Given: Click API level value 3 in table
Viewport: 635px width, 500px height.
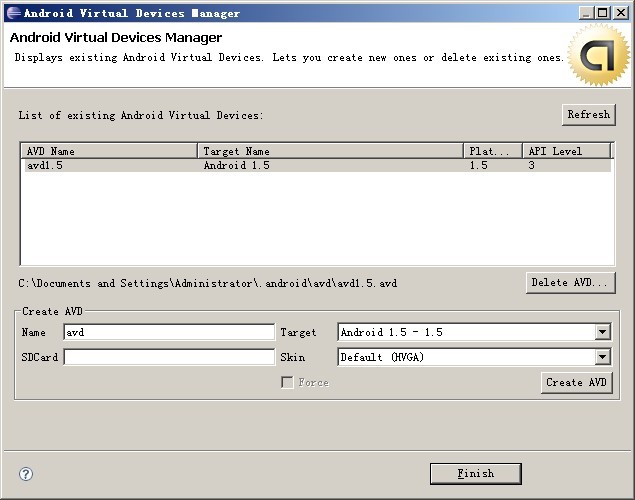Looking at the screenshot, I should pyautogui.click(x=531, y=166).
